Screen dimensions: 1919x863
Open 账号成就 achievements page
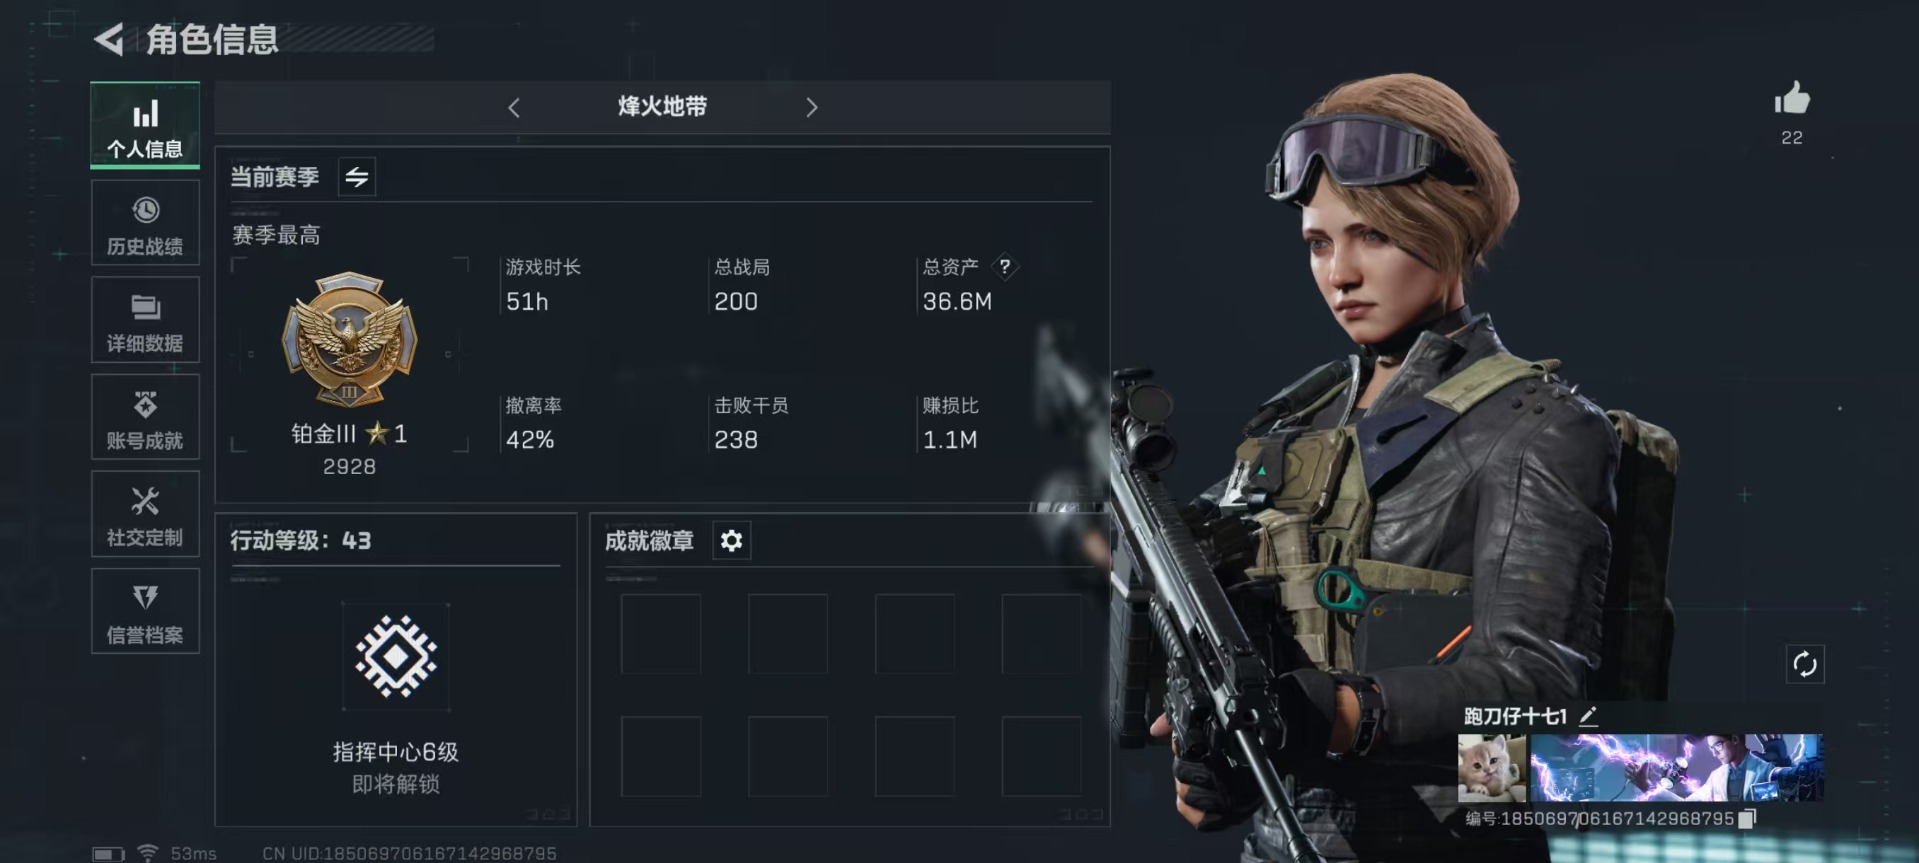(145, 417)
